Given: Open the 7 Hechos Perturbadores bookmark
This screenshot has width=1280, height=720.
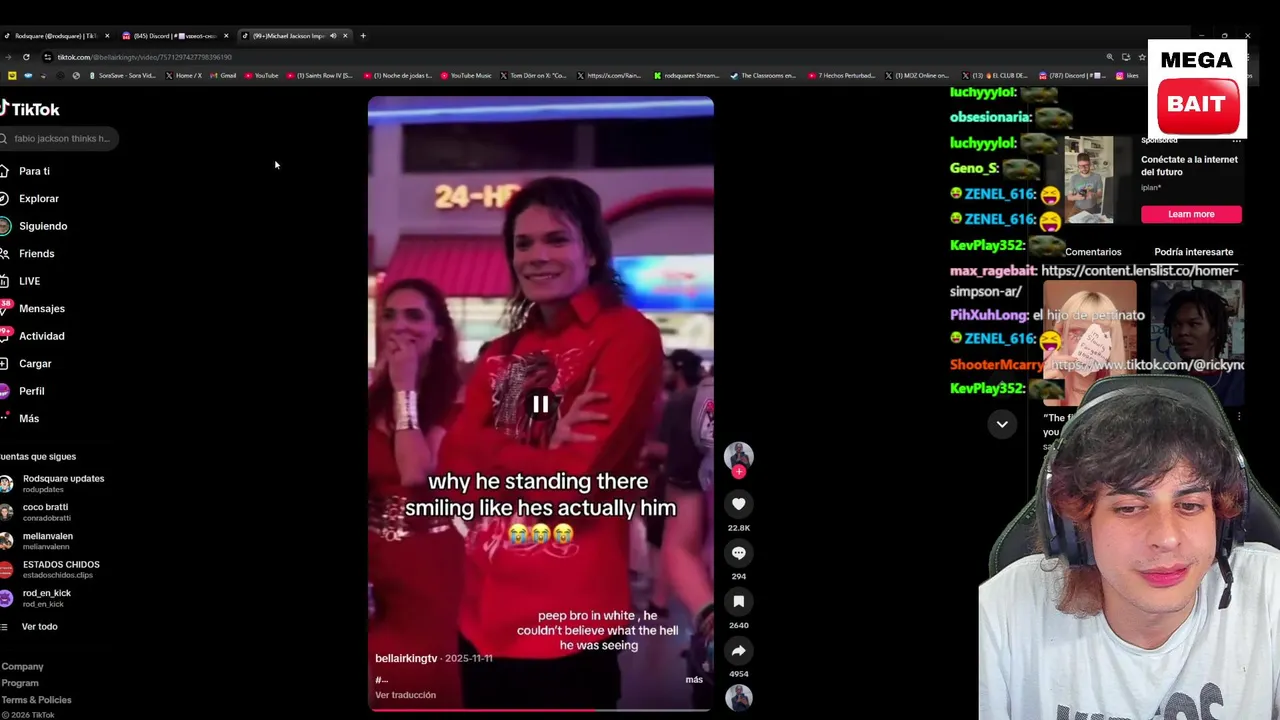Looking at the screenshot, I should pos(842,75).
